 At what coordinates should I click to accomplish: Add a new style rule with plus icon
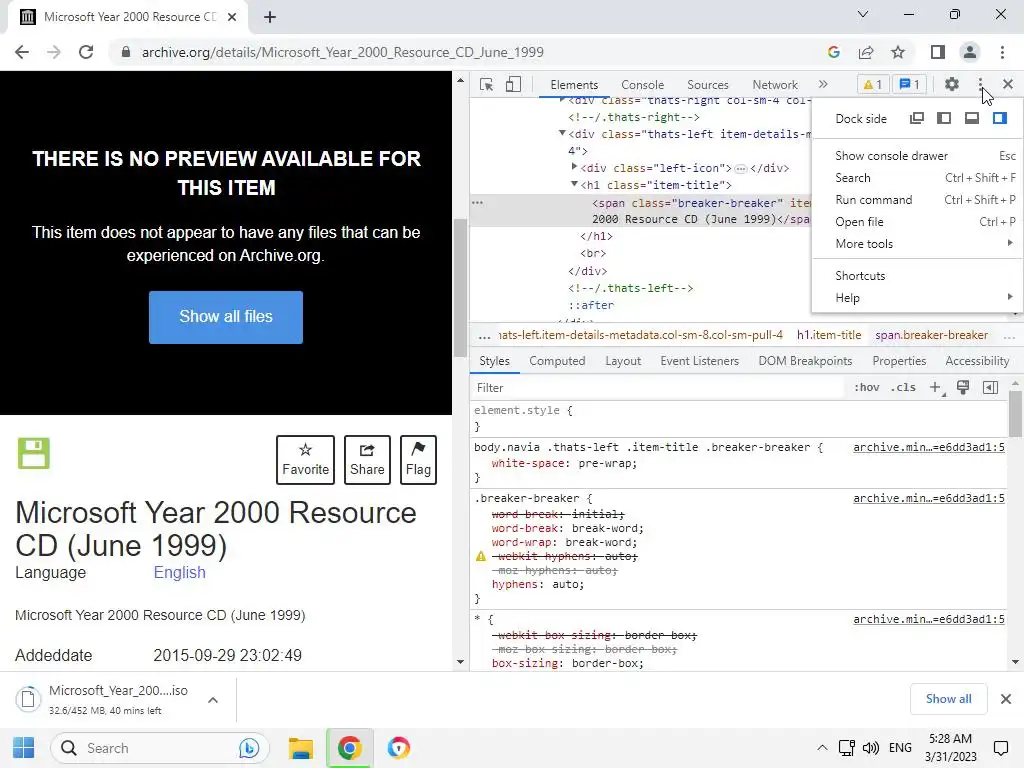pyautogui.click(x=936, y=387)
